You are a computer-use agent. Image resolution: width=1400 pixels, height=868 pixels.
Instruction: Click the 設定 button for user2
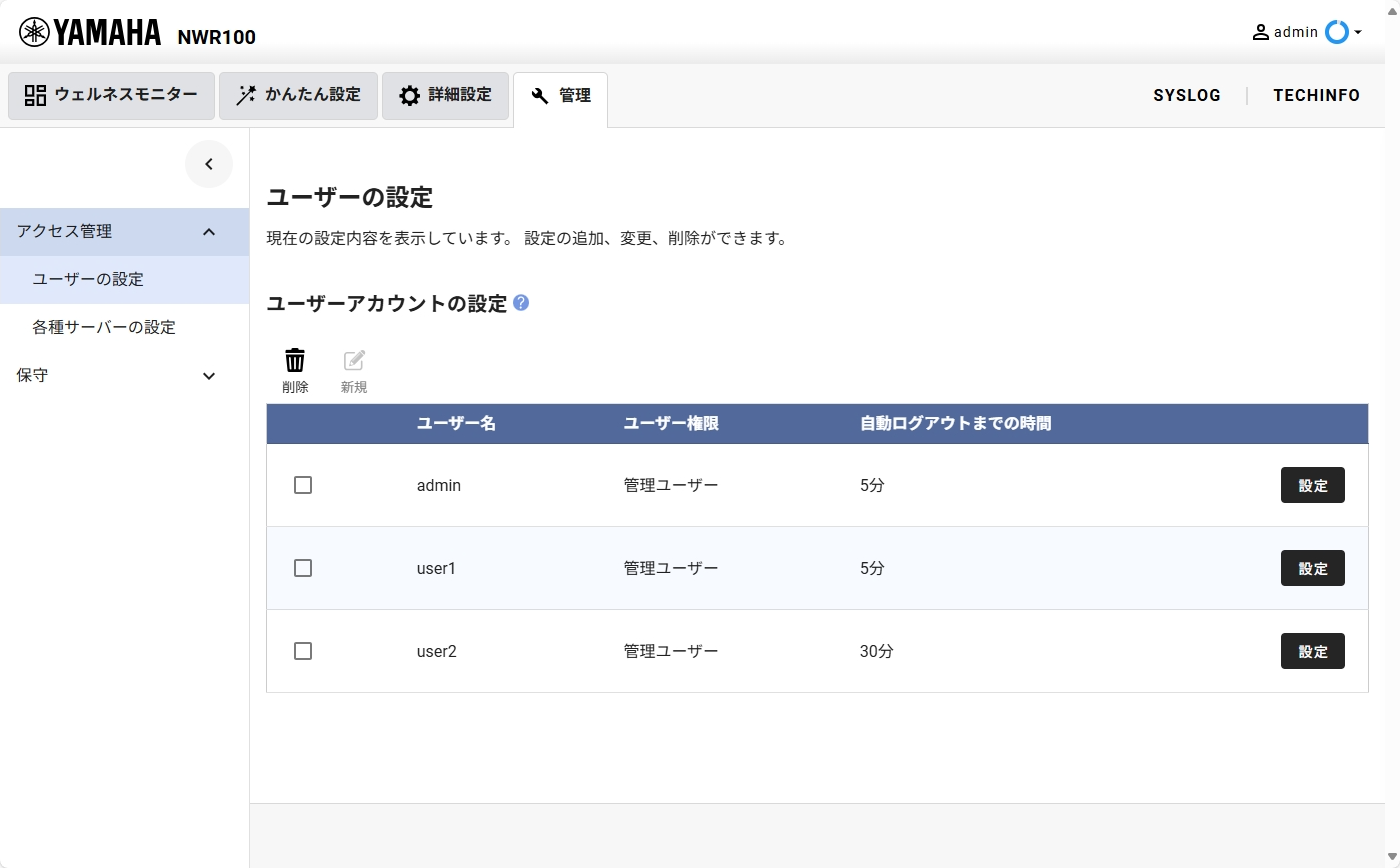click(x=1312, y=650)
